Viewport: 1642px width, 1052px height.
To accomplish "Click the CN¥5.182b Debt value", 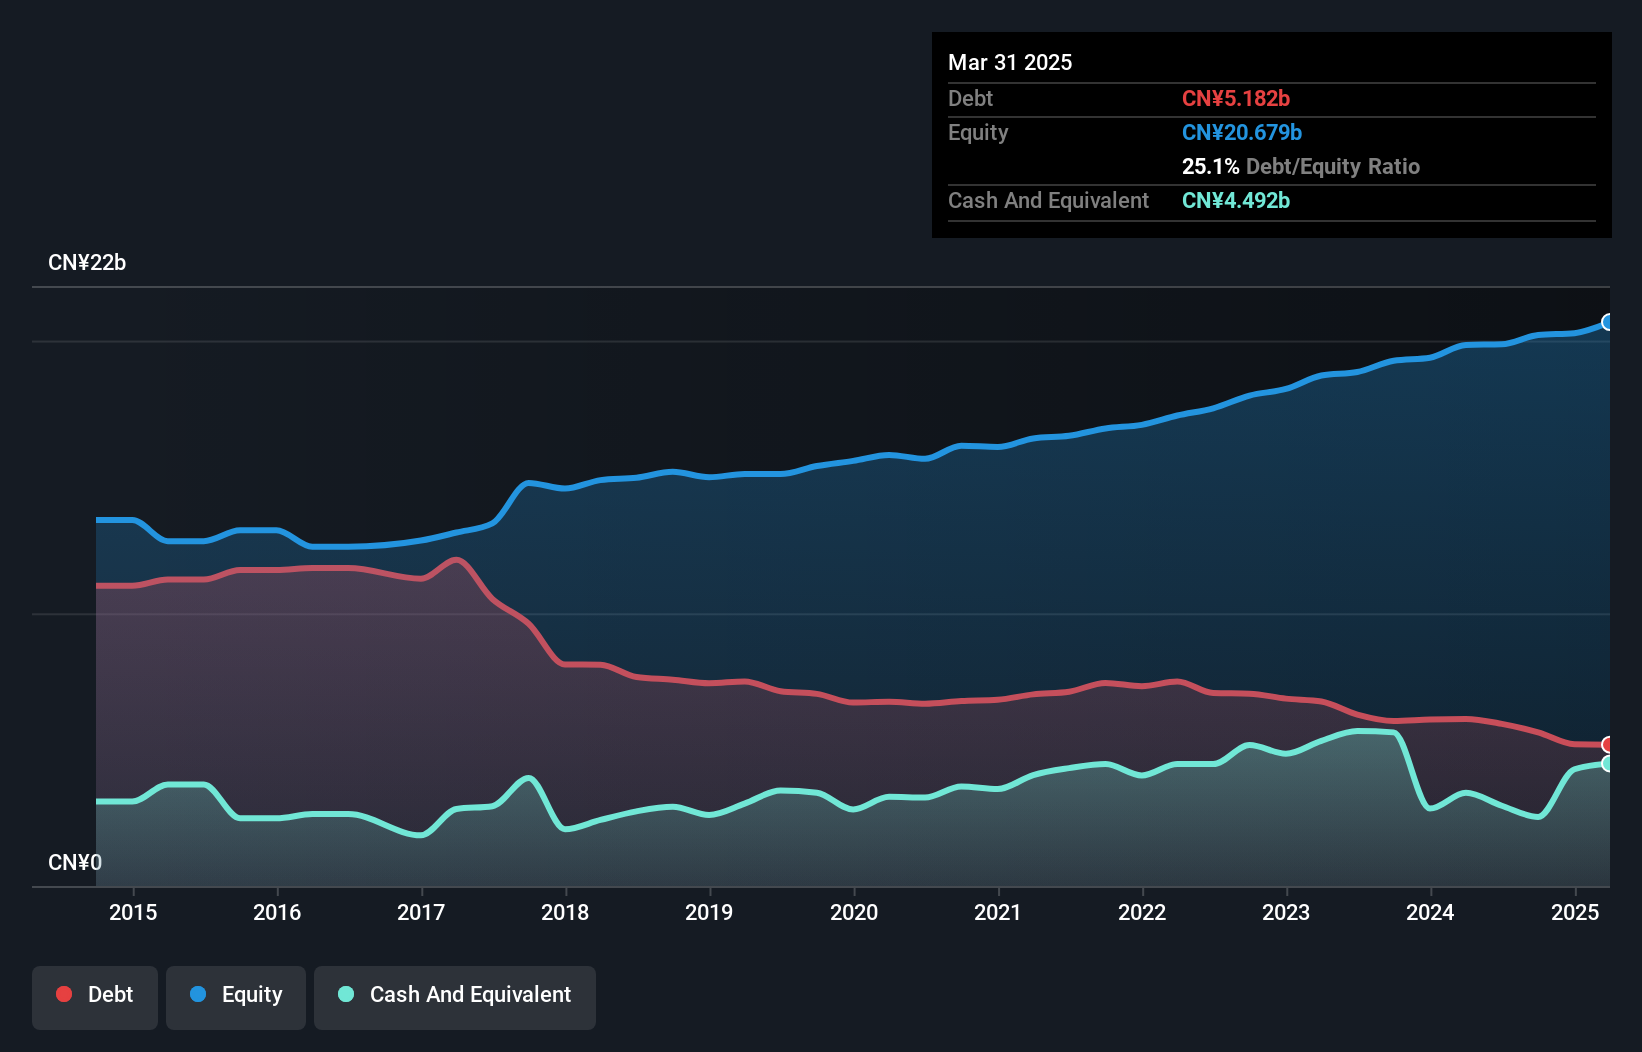I will (1236, 98).
